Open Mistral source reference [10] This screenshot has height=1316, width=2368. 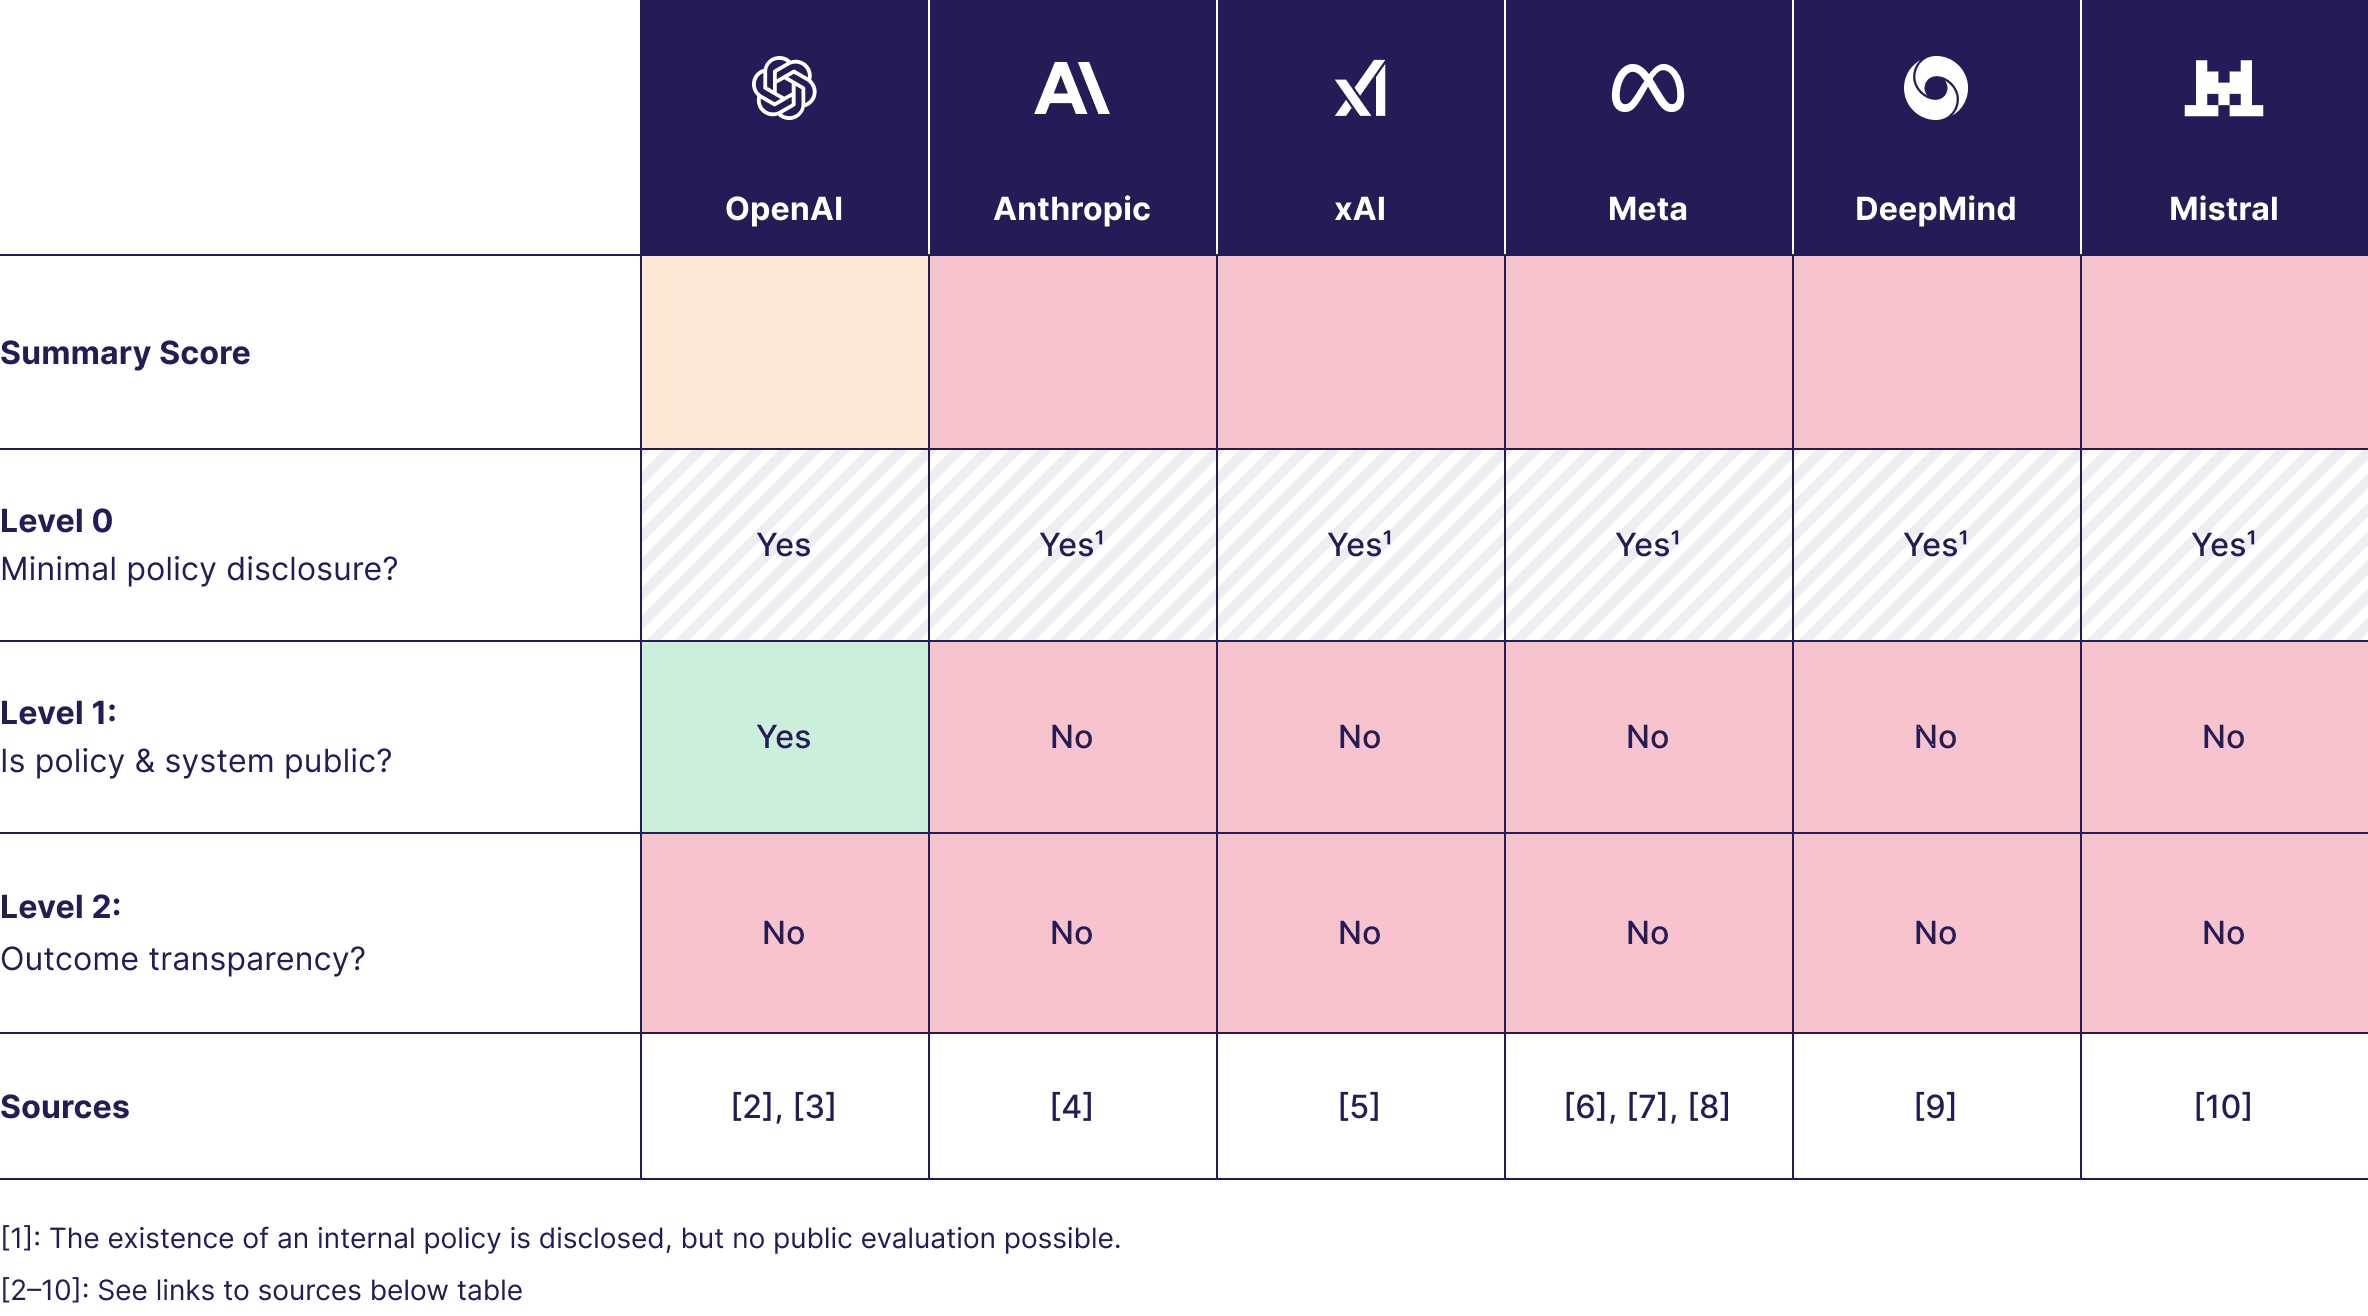[x=2224, y=1106]
